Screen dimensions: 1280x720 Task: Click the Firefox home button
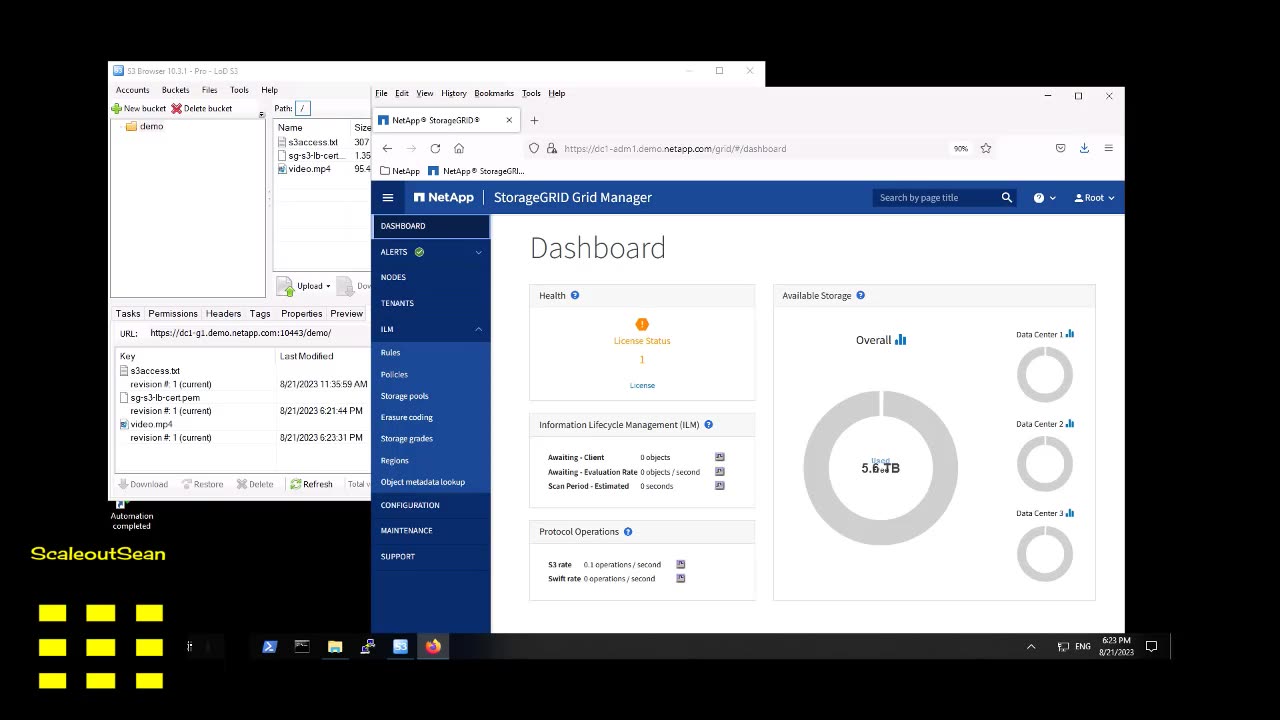pyautogui.click(x=459, y=149)
